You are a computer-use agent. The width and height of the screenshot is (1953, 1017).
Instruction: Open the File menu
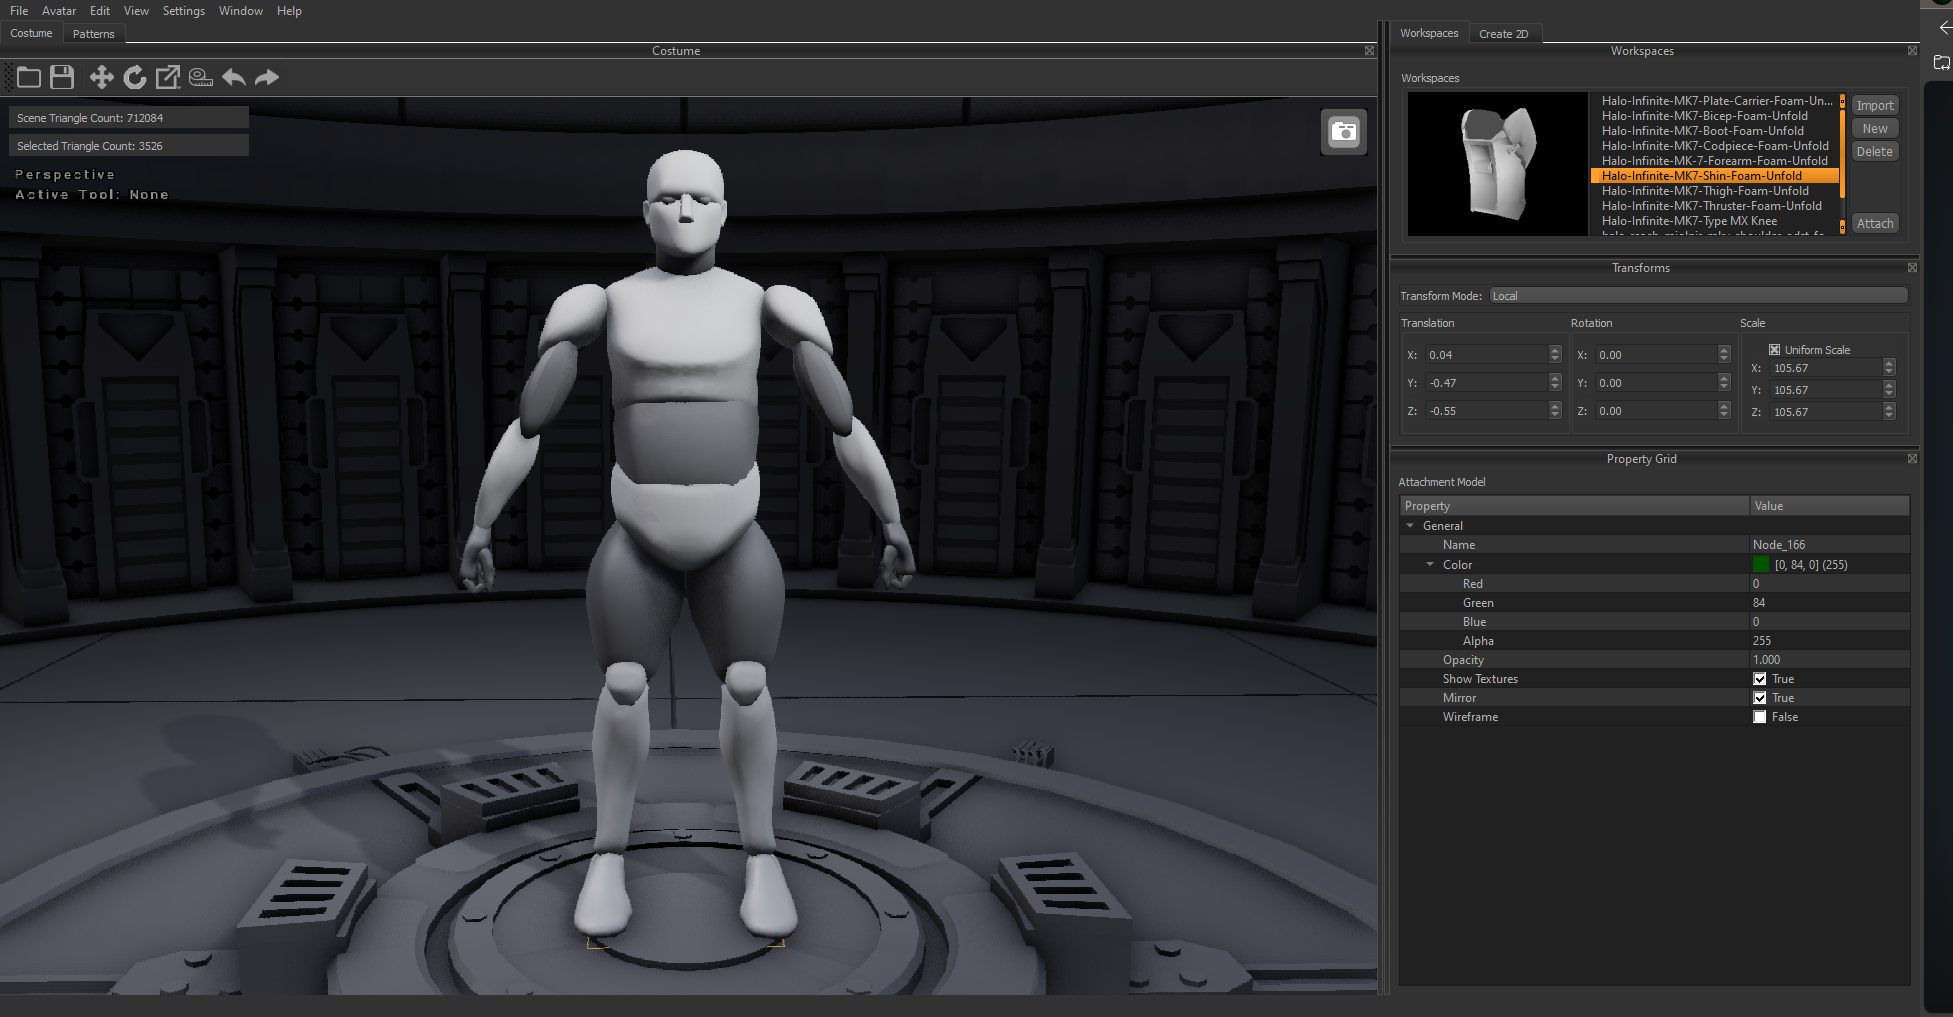click(x=19, y=11)
